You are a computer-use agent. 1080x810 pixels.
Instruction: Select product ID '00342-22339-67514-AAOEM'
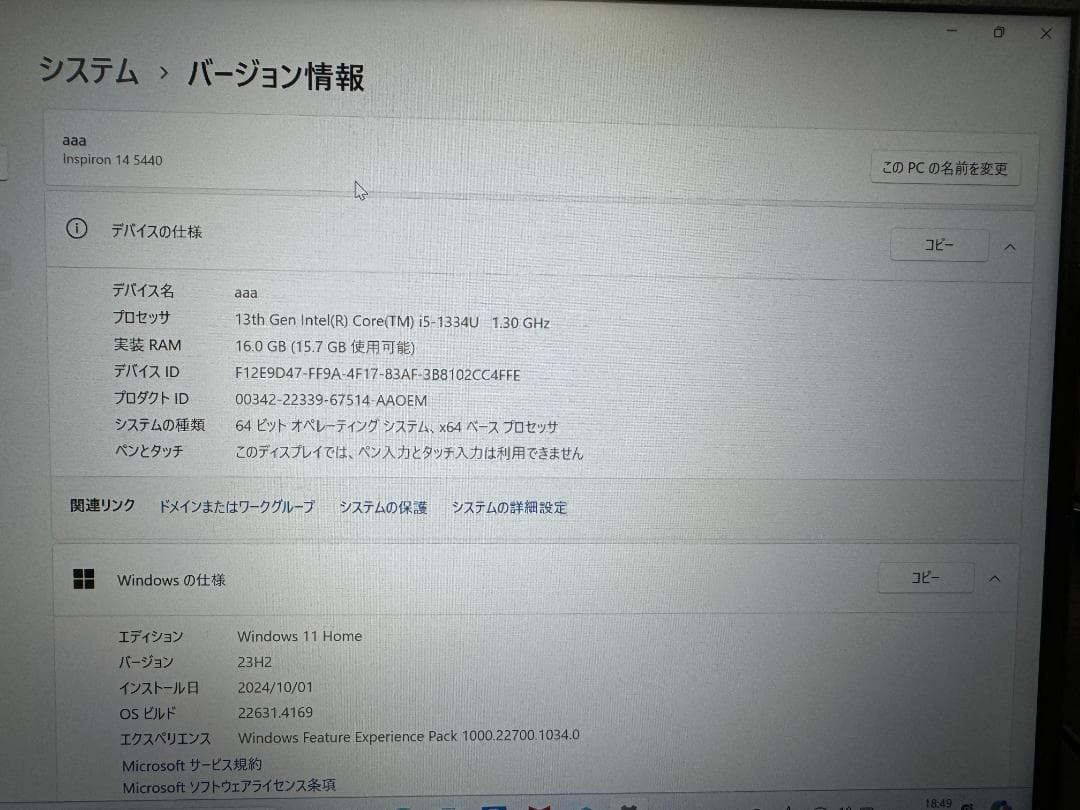click(x=331, y=400)
